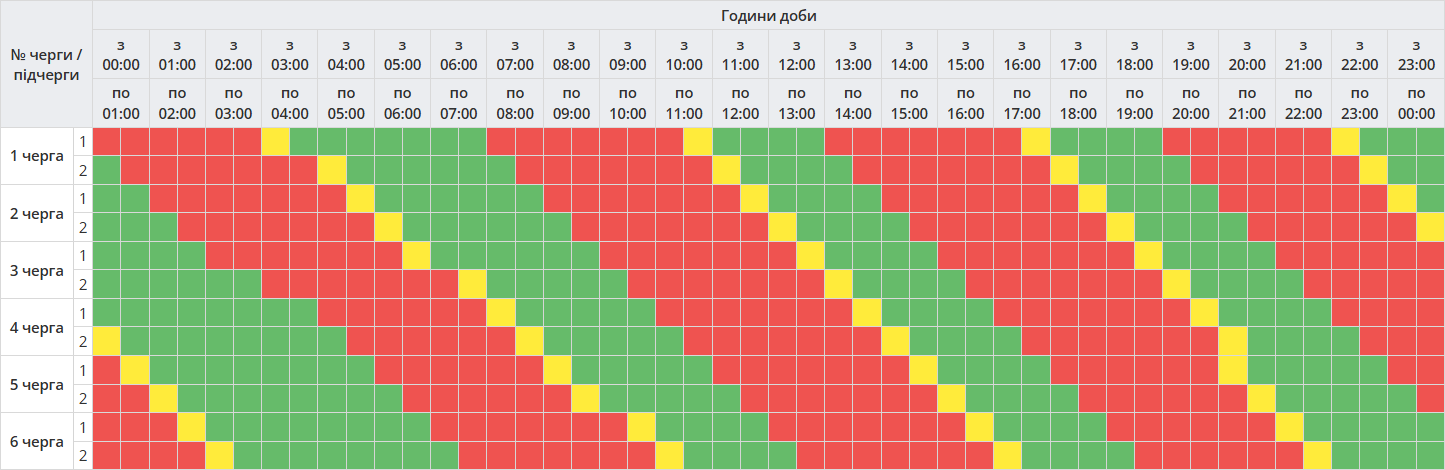Click the "по 00:00" end-time header
1445x470 pixels.
pyautogui.click(x=1416, y=103)
